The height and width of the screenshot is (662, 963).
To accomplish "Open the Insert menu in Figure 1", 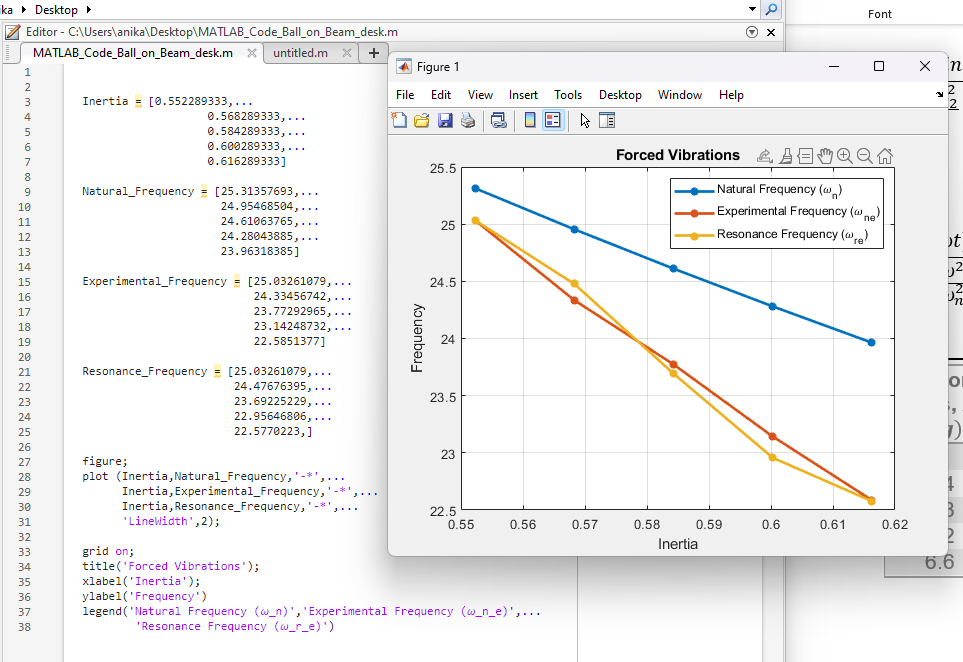I will pos(523,95).
